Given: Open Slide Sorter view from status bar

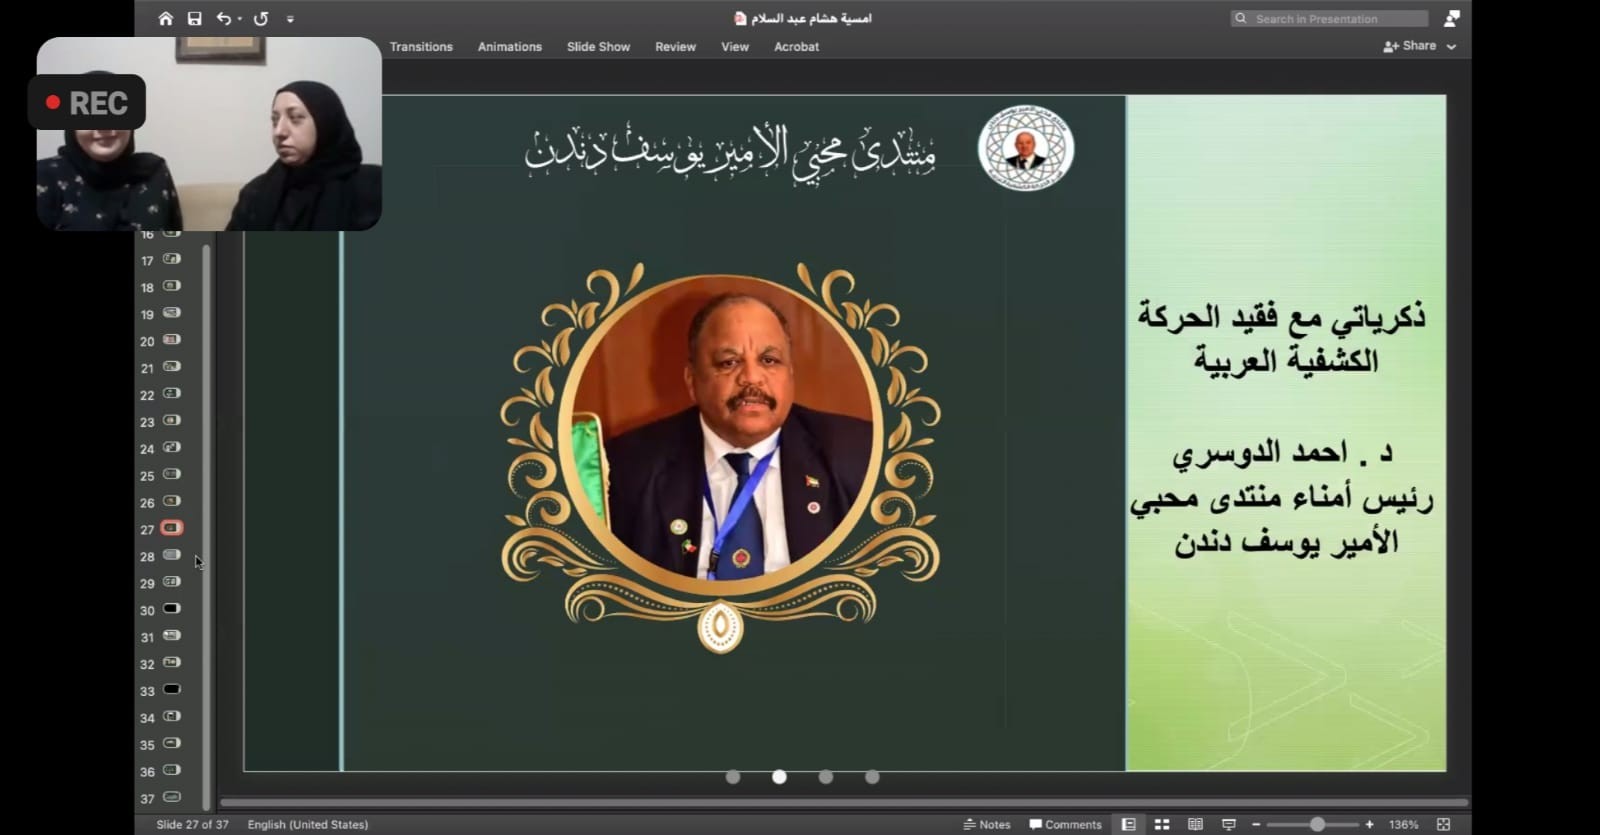Looking at the screenshot, I should [1162, 824].
